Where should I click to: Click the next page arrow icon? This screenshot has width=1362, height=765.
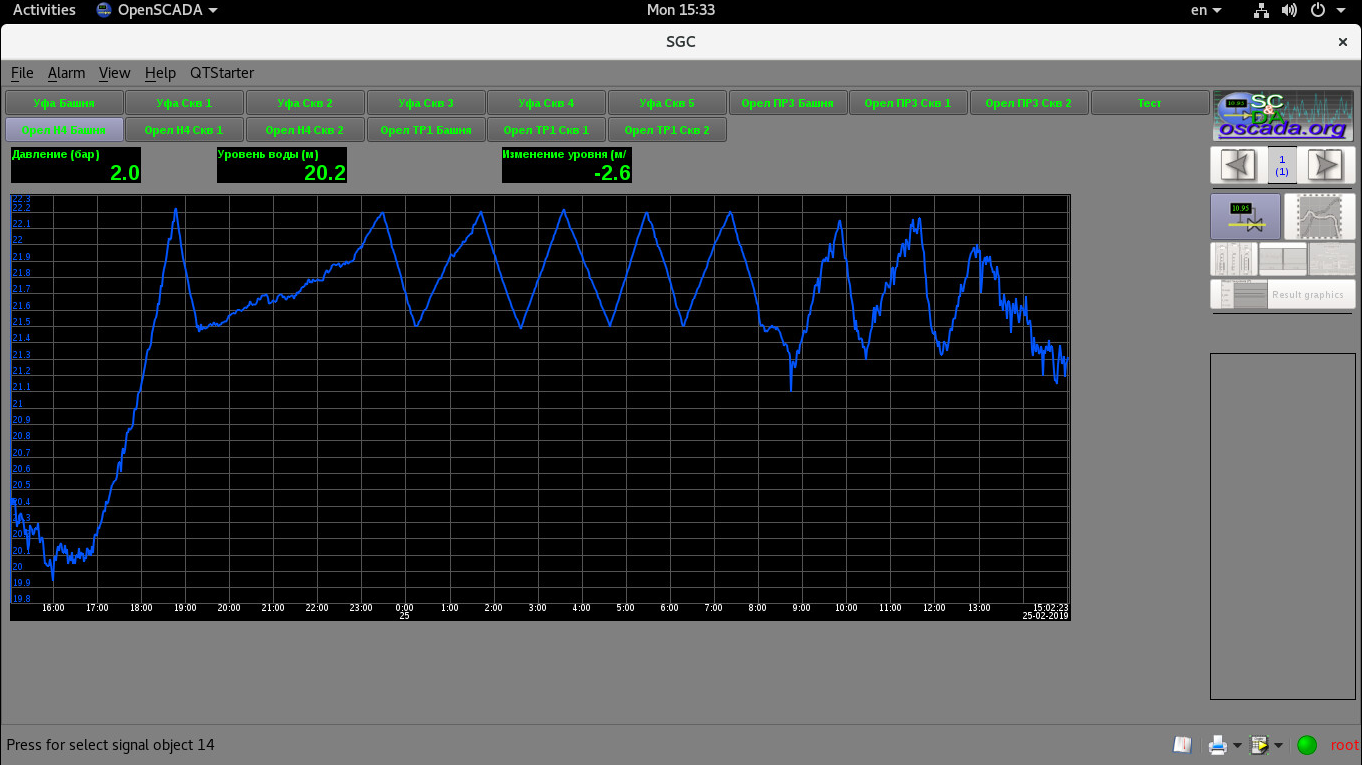[x=1325, y=165]
